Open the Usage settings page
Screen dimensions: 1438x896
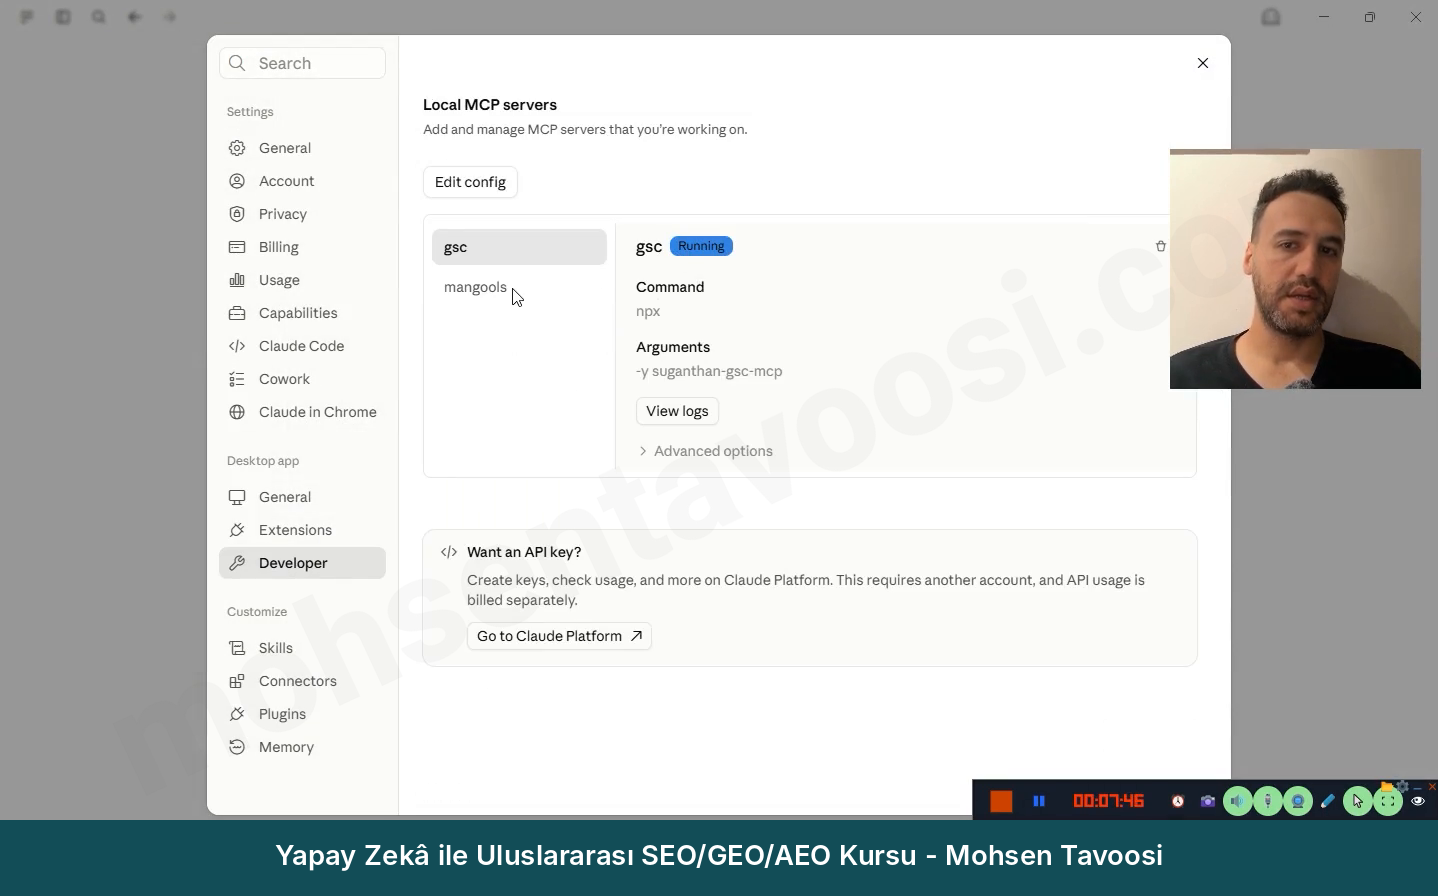[302, 280]
